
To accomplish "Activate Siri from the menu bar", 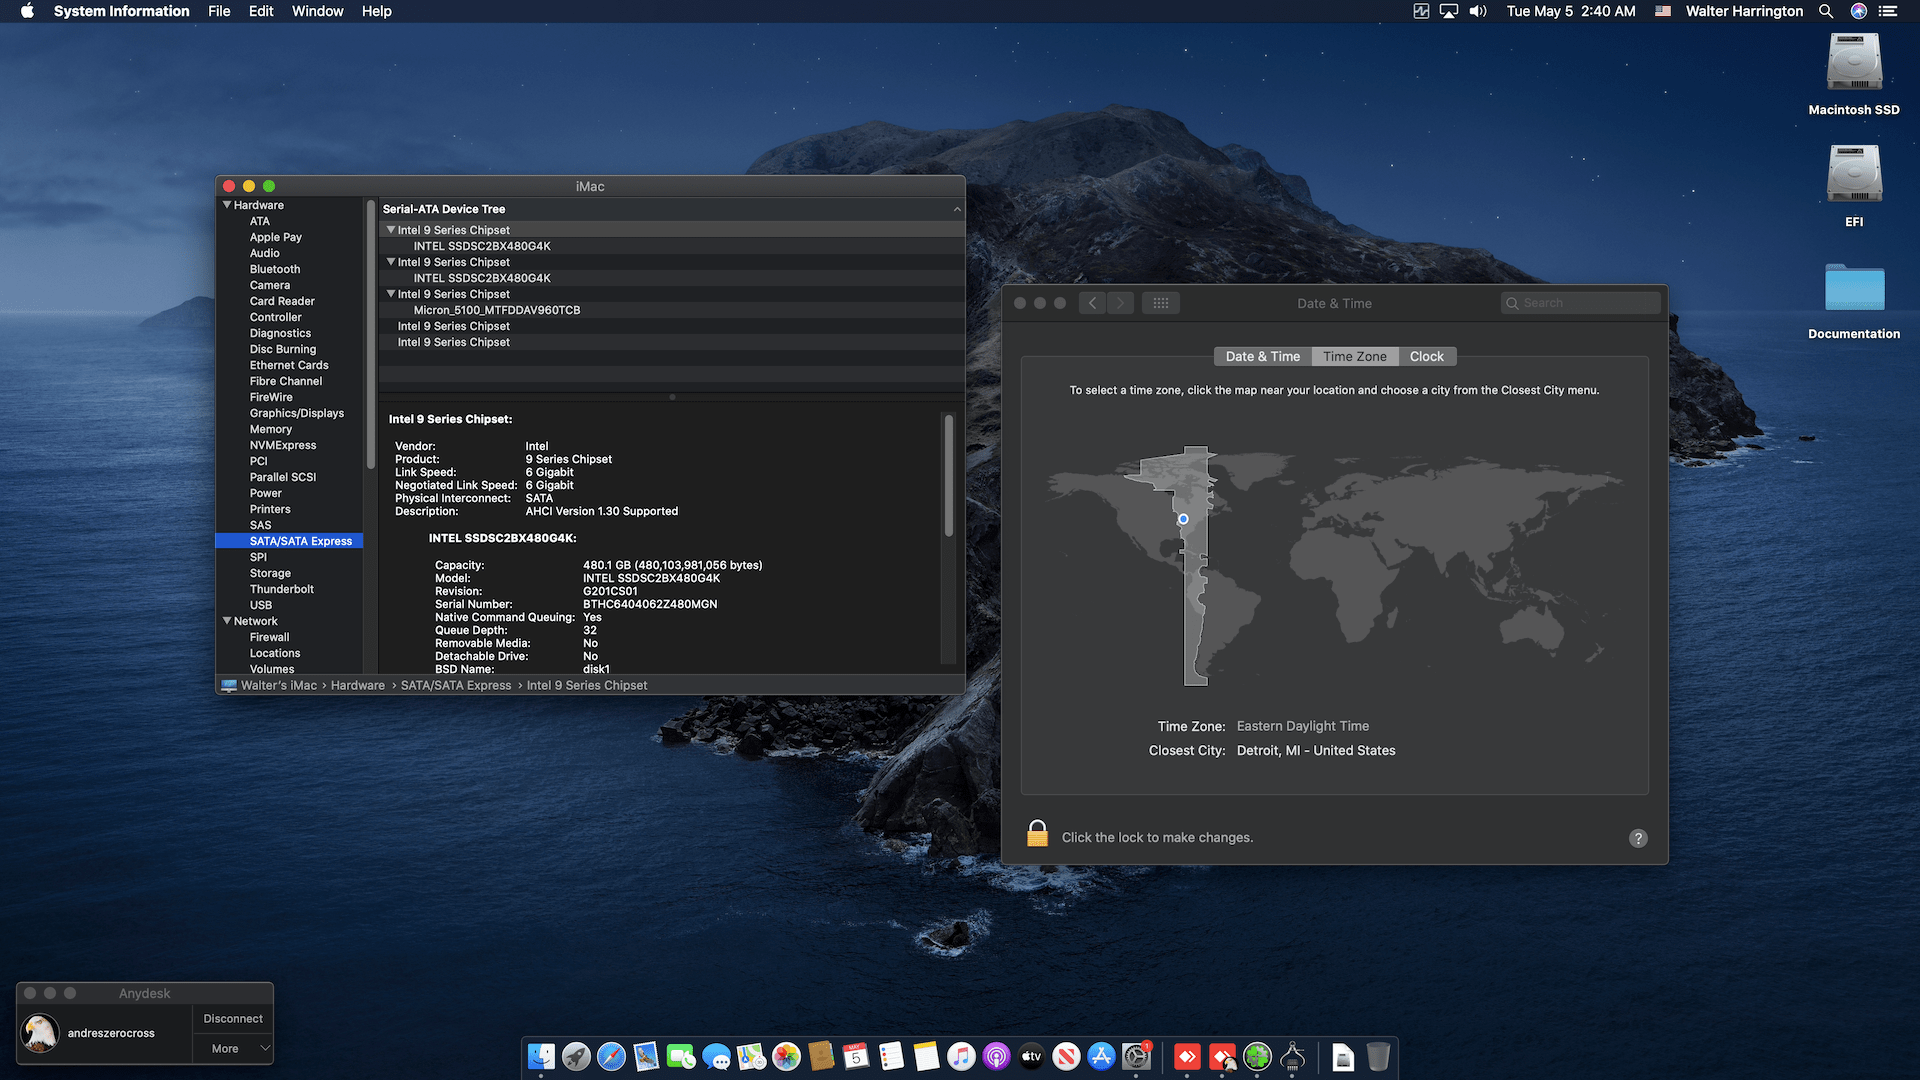I will pyautogui.click(x=1859, y=11).
